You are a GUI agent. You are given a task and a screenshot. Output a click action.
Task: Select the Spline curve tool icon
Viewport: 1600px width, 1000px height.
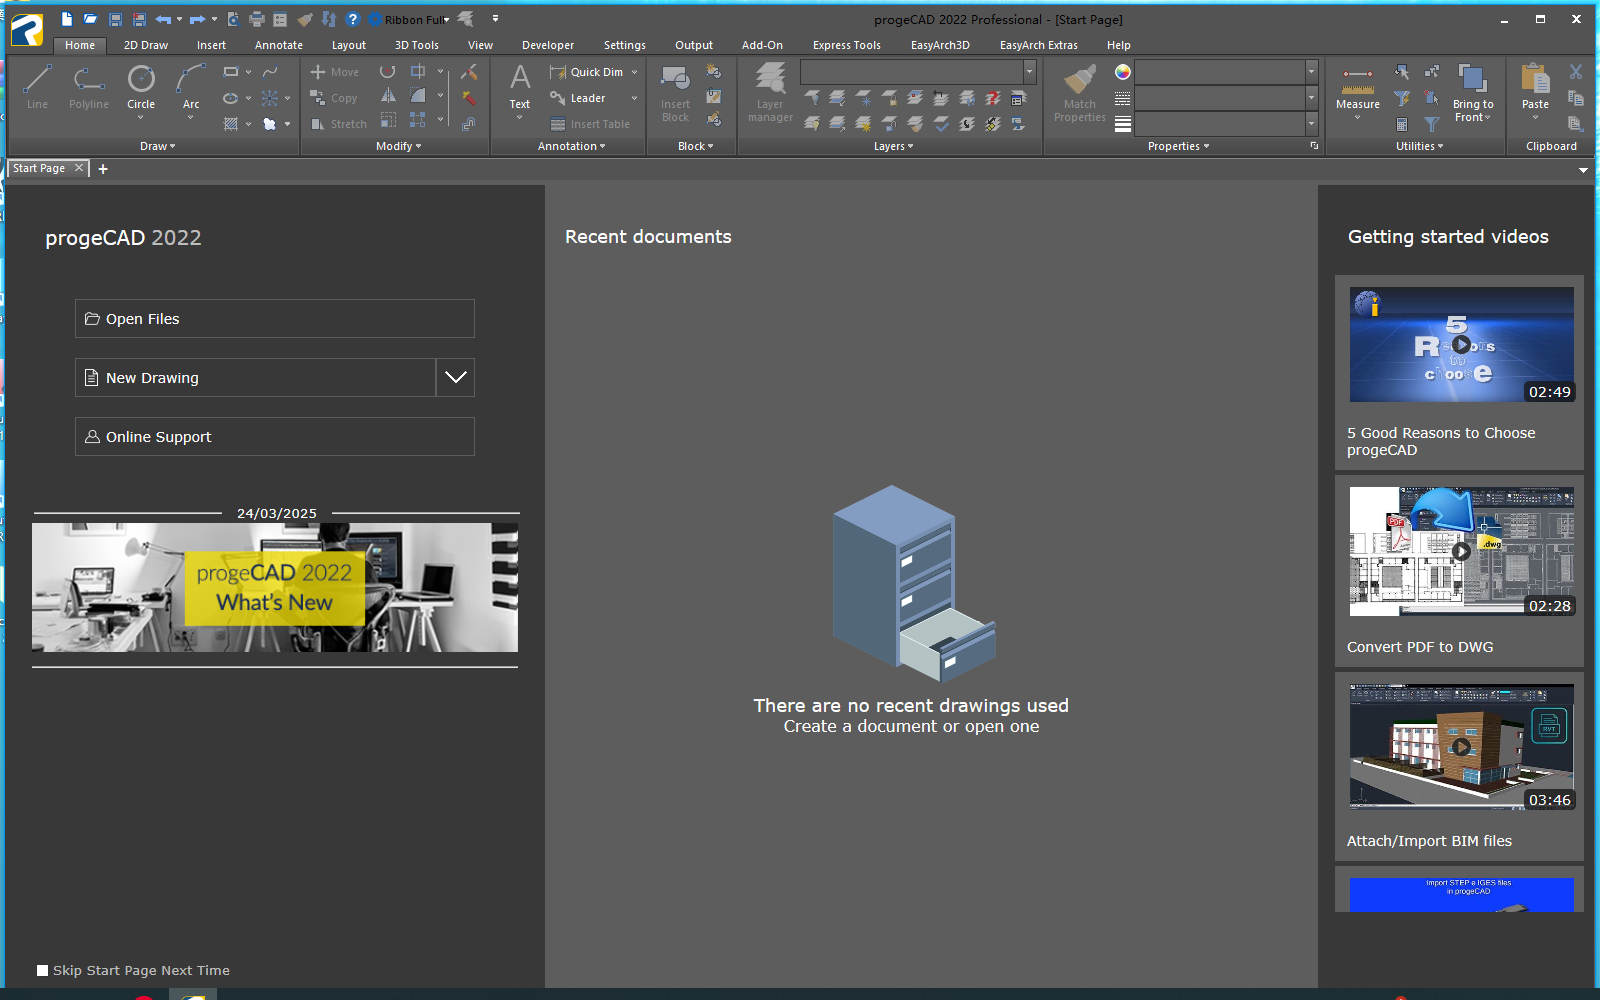[x=270, y=72]
